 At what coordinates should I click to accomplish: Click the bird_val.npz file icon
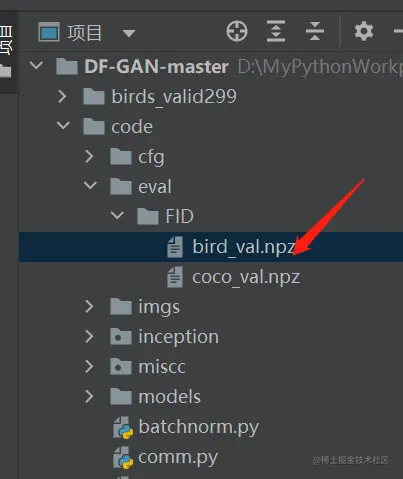pyautogui.click(x=175, y=247)
